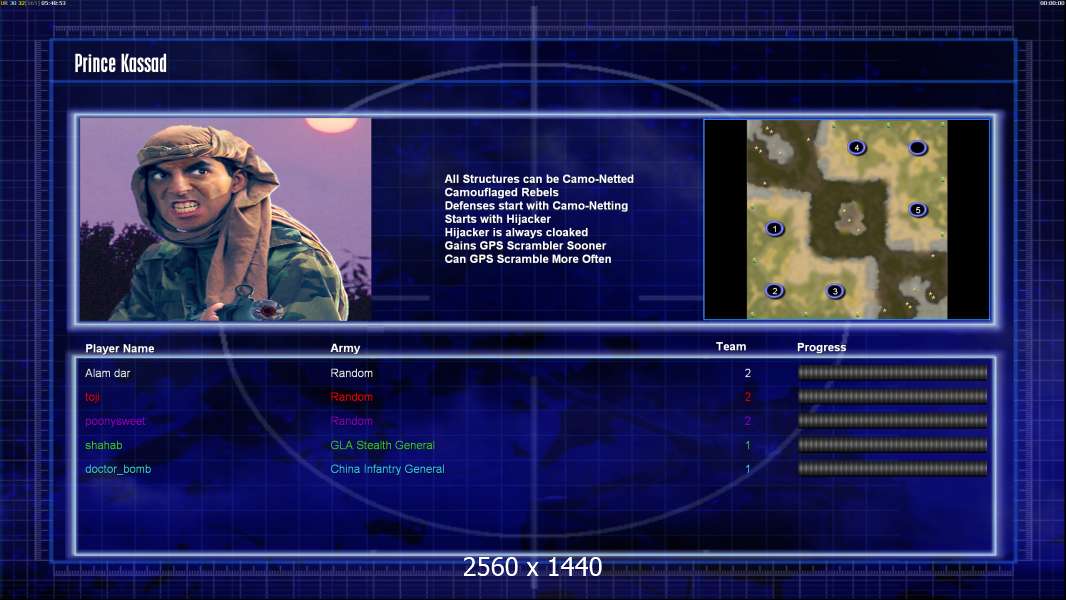Select player name 'doctor_bomb'
This screenshot has height=600, width=1066.
click(x=118, y=469)
